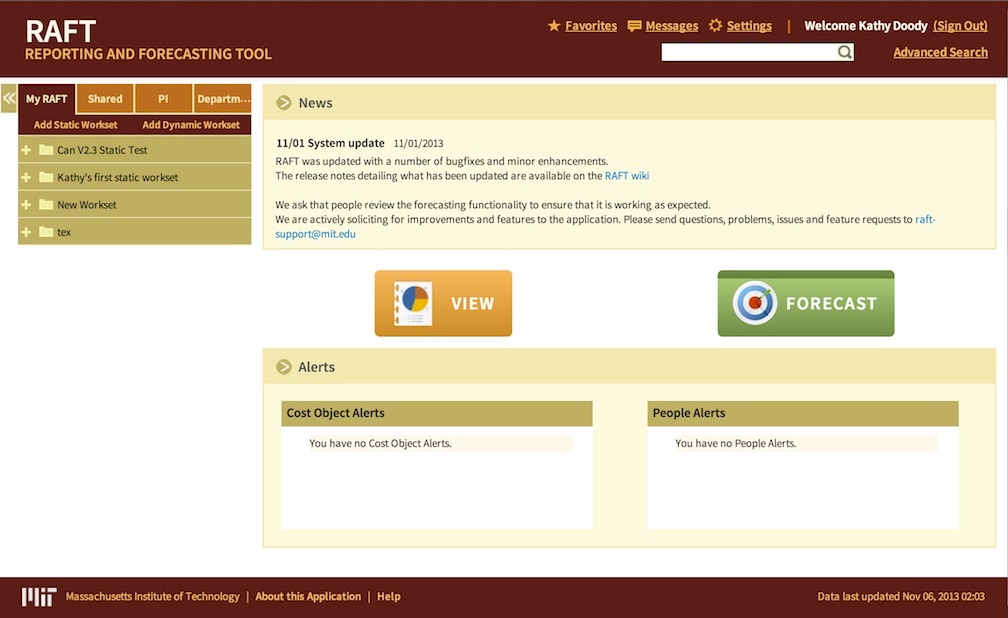Click the folder icon for Kathy's first static workset
The image size is (1008, 618).
coord(46,177)
